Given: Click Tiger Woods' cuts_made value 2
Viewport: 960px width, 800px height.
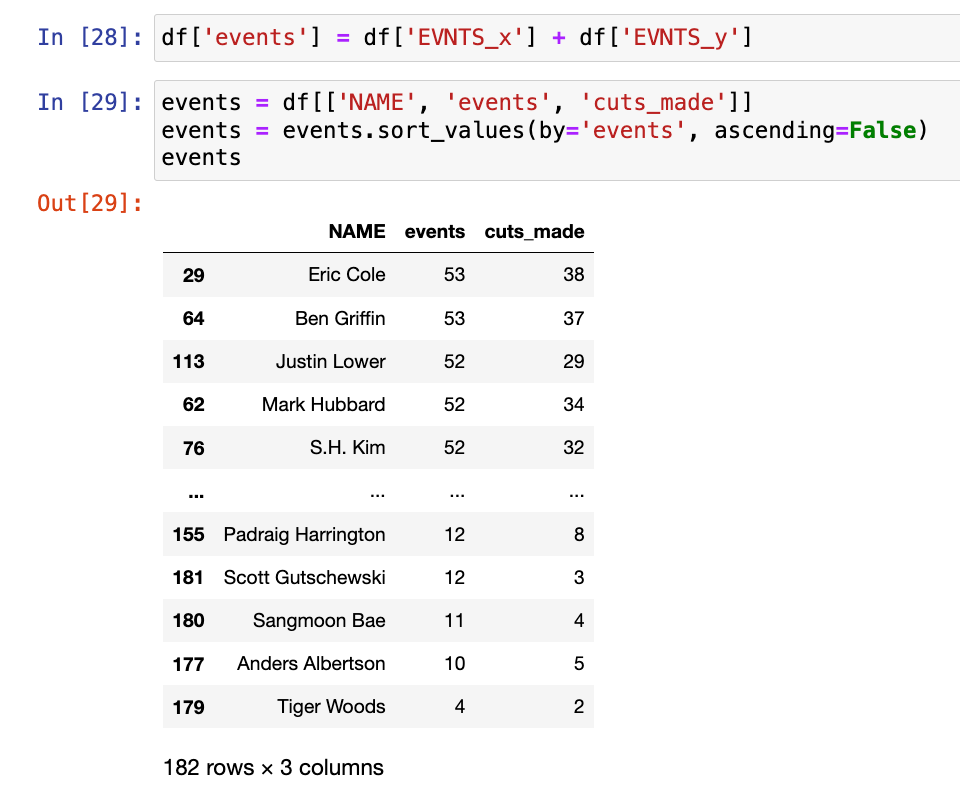Looking at the screenshot, I should click(x=579, y=706).
